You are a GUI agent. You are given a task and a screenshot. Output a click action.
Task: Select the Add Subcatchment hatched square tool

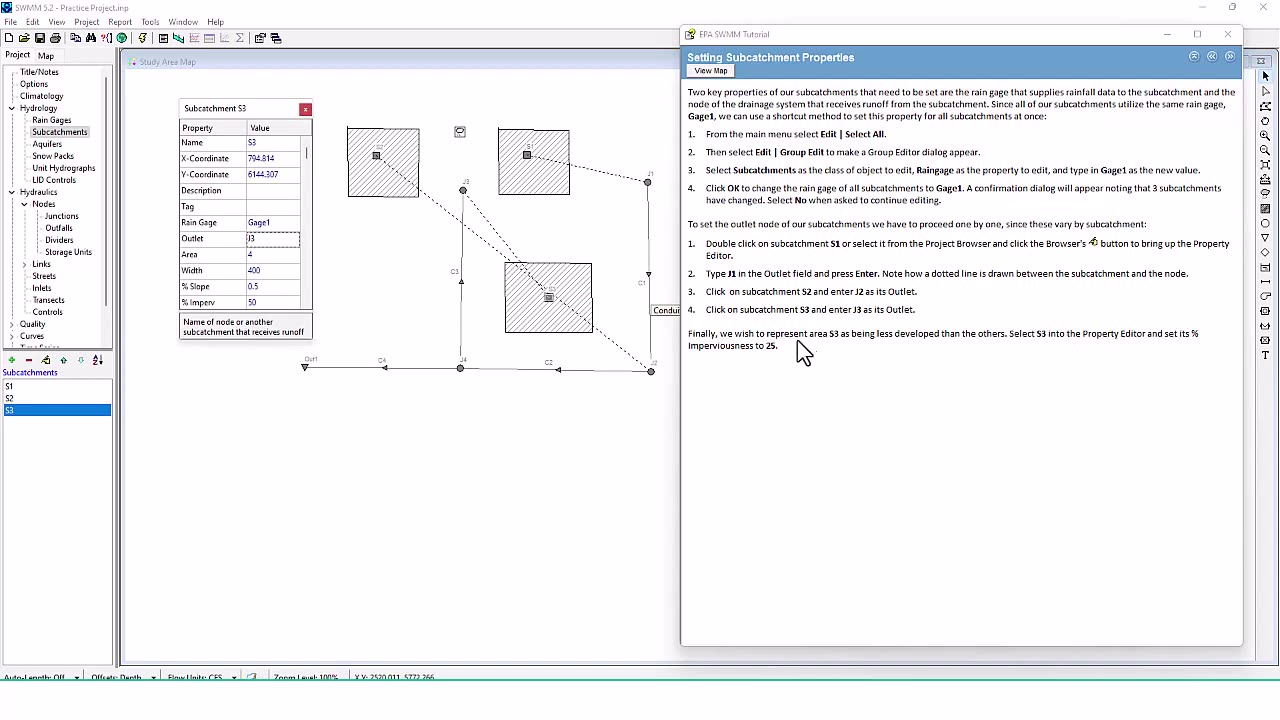click(x=1265, y=209)
